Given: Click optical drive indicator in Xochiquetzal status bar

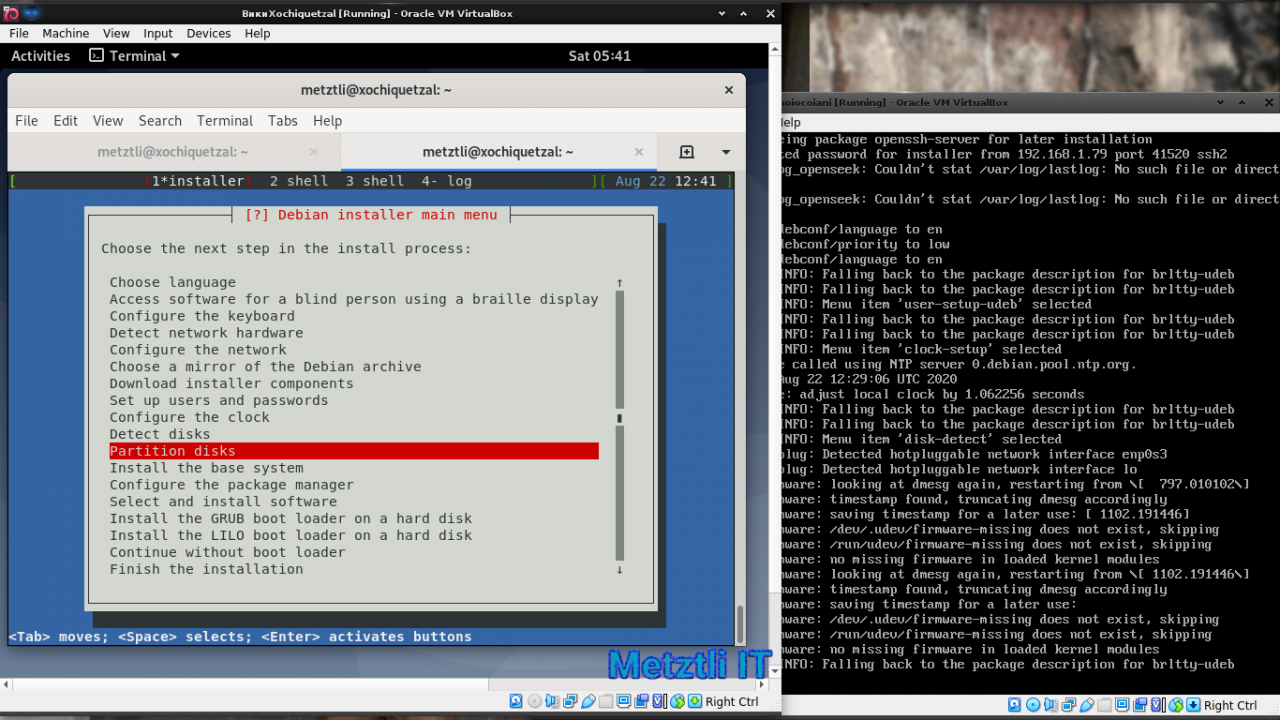Looking at the screenshot, I should click(534, 701).
